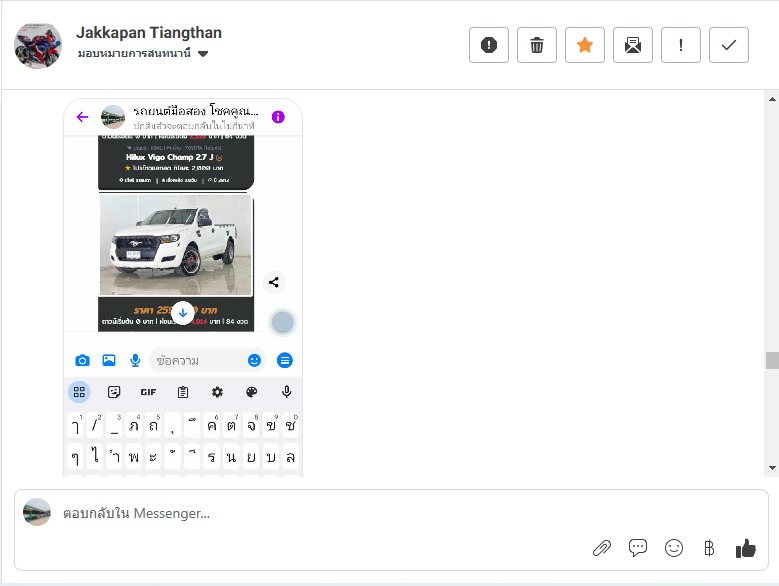Click the keyboard sticker icon
Viewport: 779px width, 586px height.
114,392
